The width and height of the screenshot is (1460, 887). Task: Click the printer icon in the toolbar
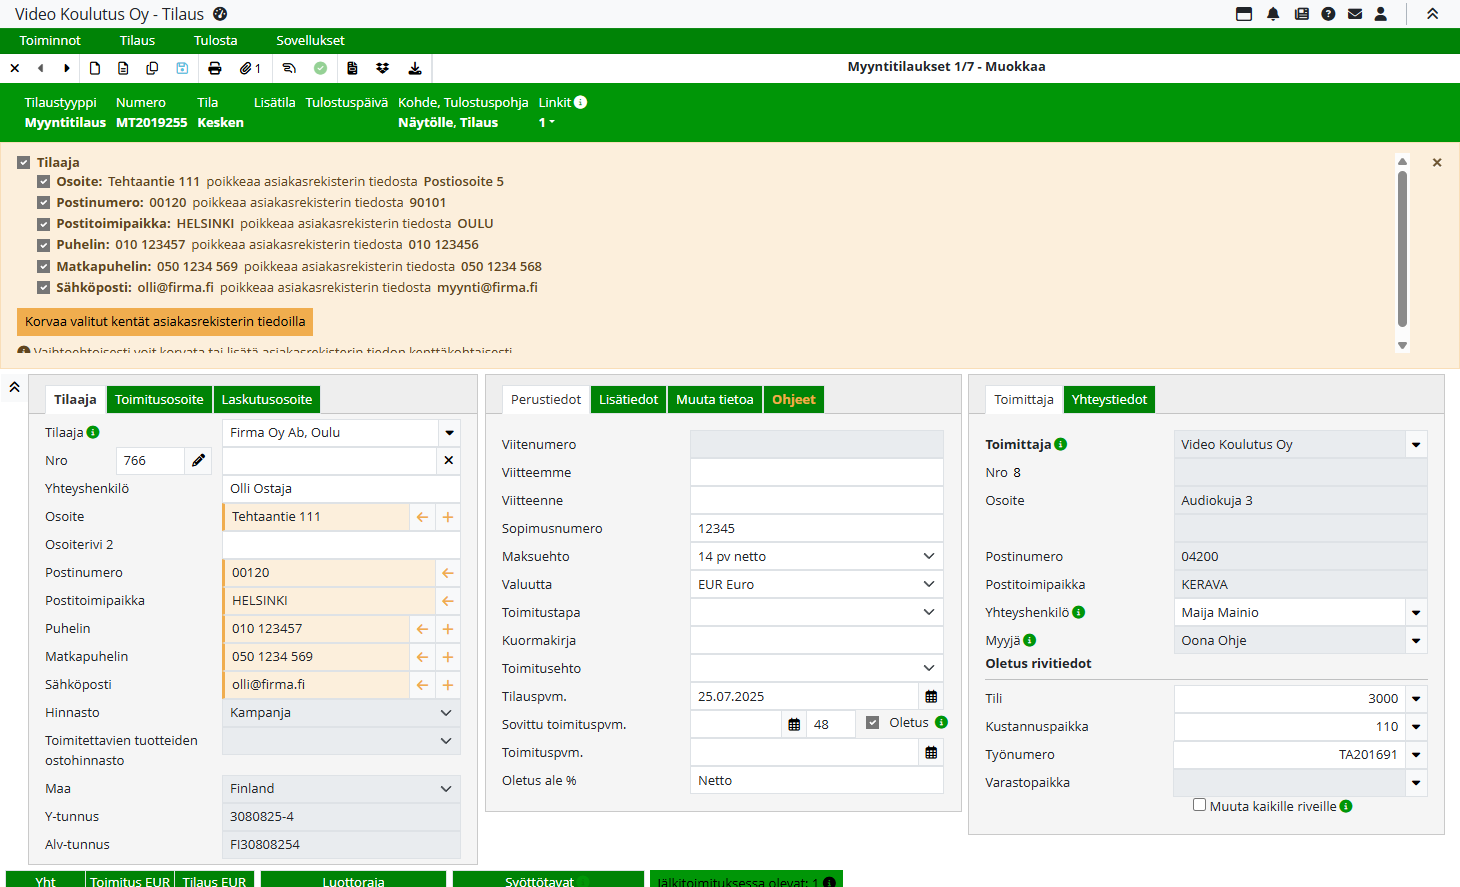(214, 68)
